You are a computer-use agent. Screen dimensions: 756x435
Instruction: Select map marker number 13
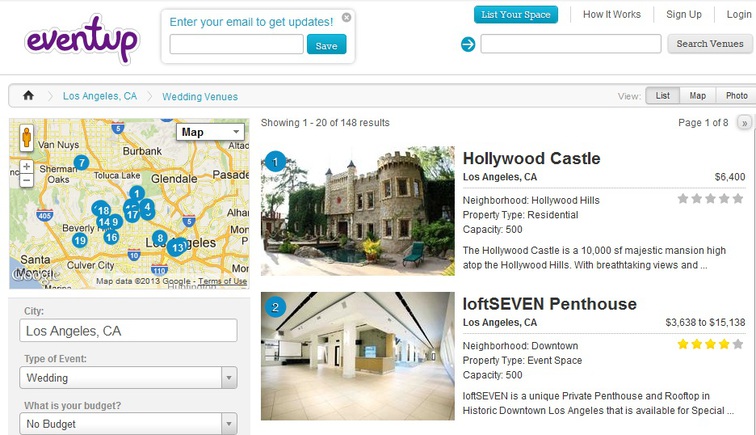(x=178, y=247)
